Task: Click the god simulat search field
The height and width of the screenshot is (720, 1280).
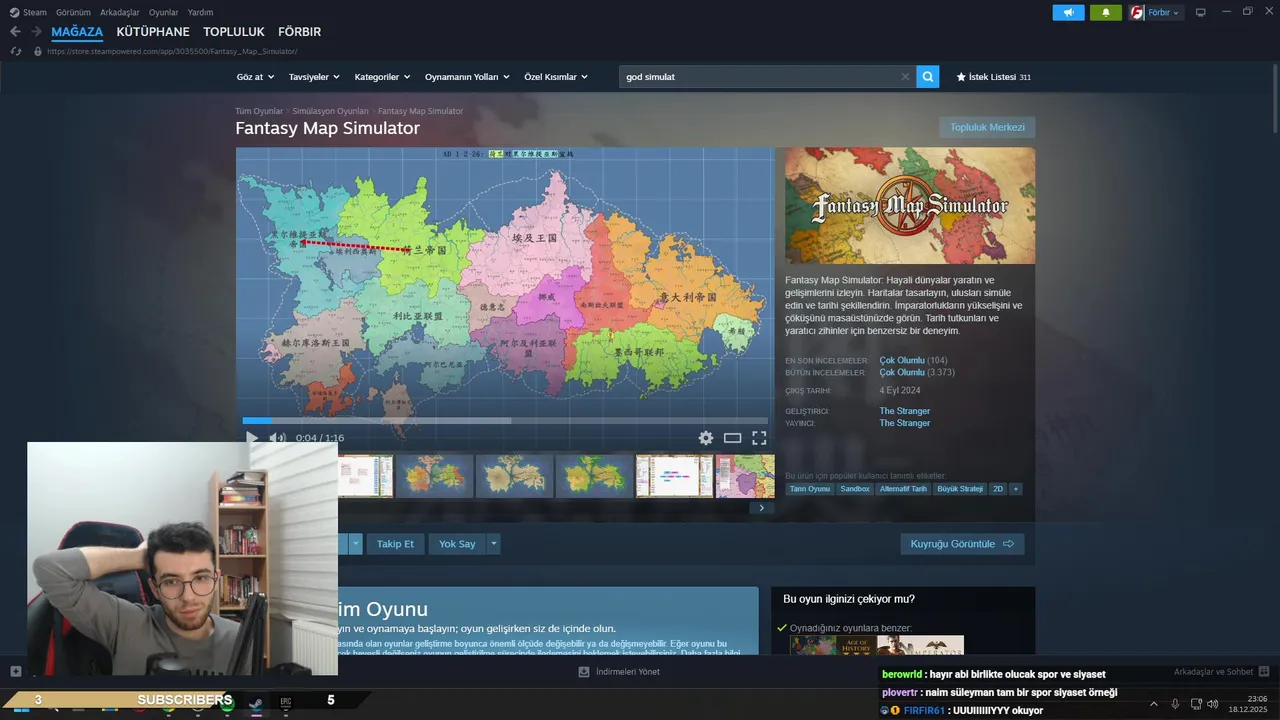Action: 759,77
